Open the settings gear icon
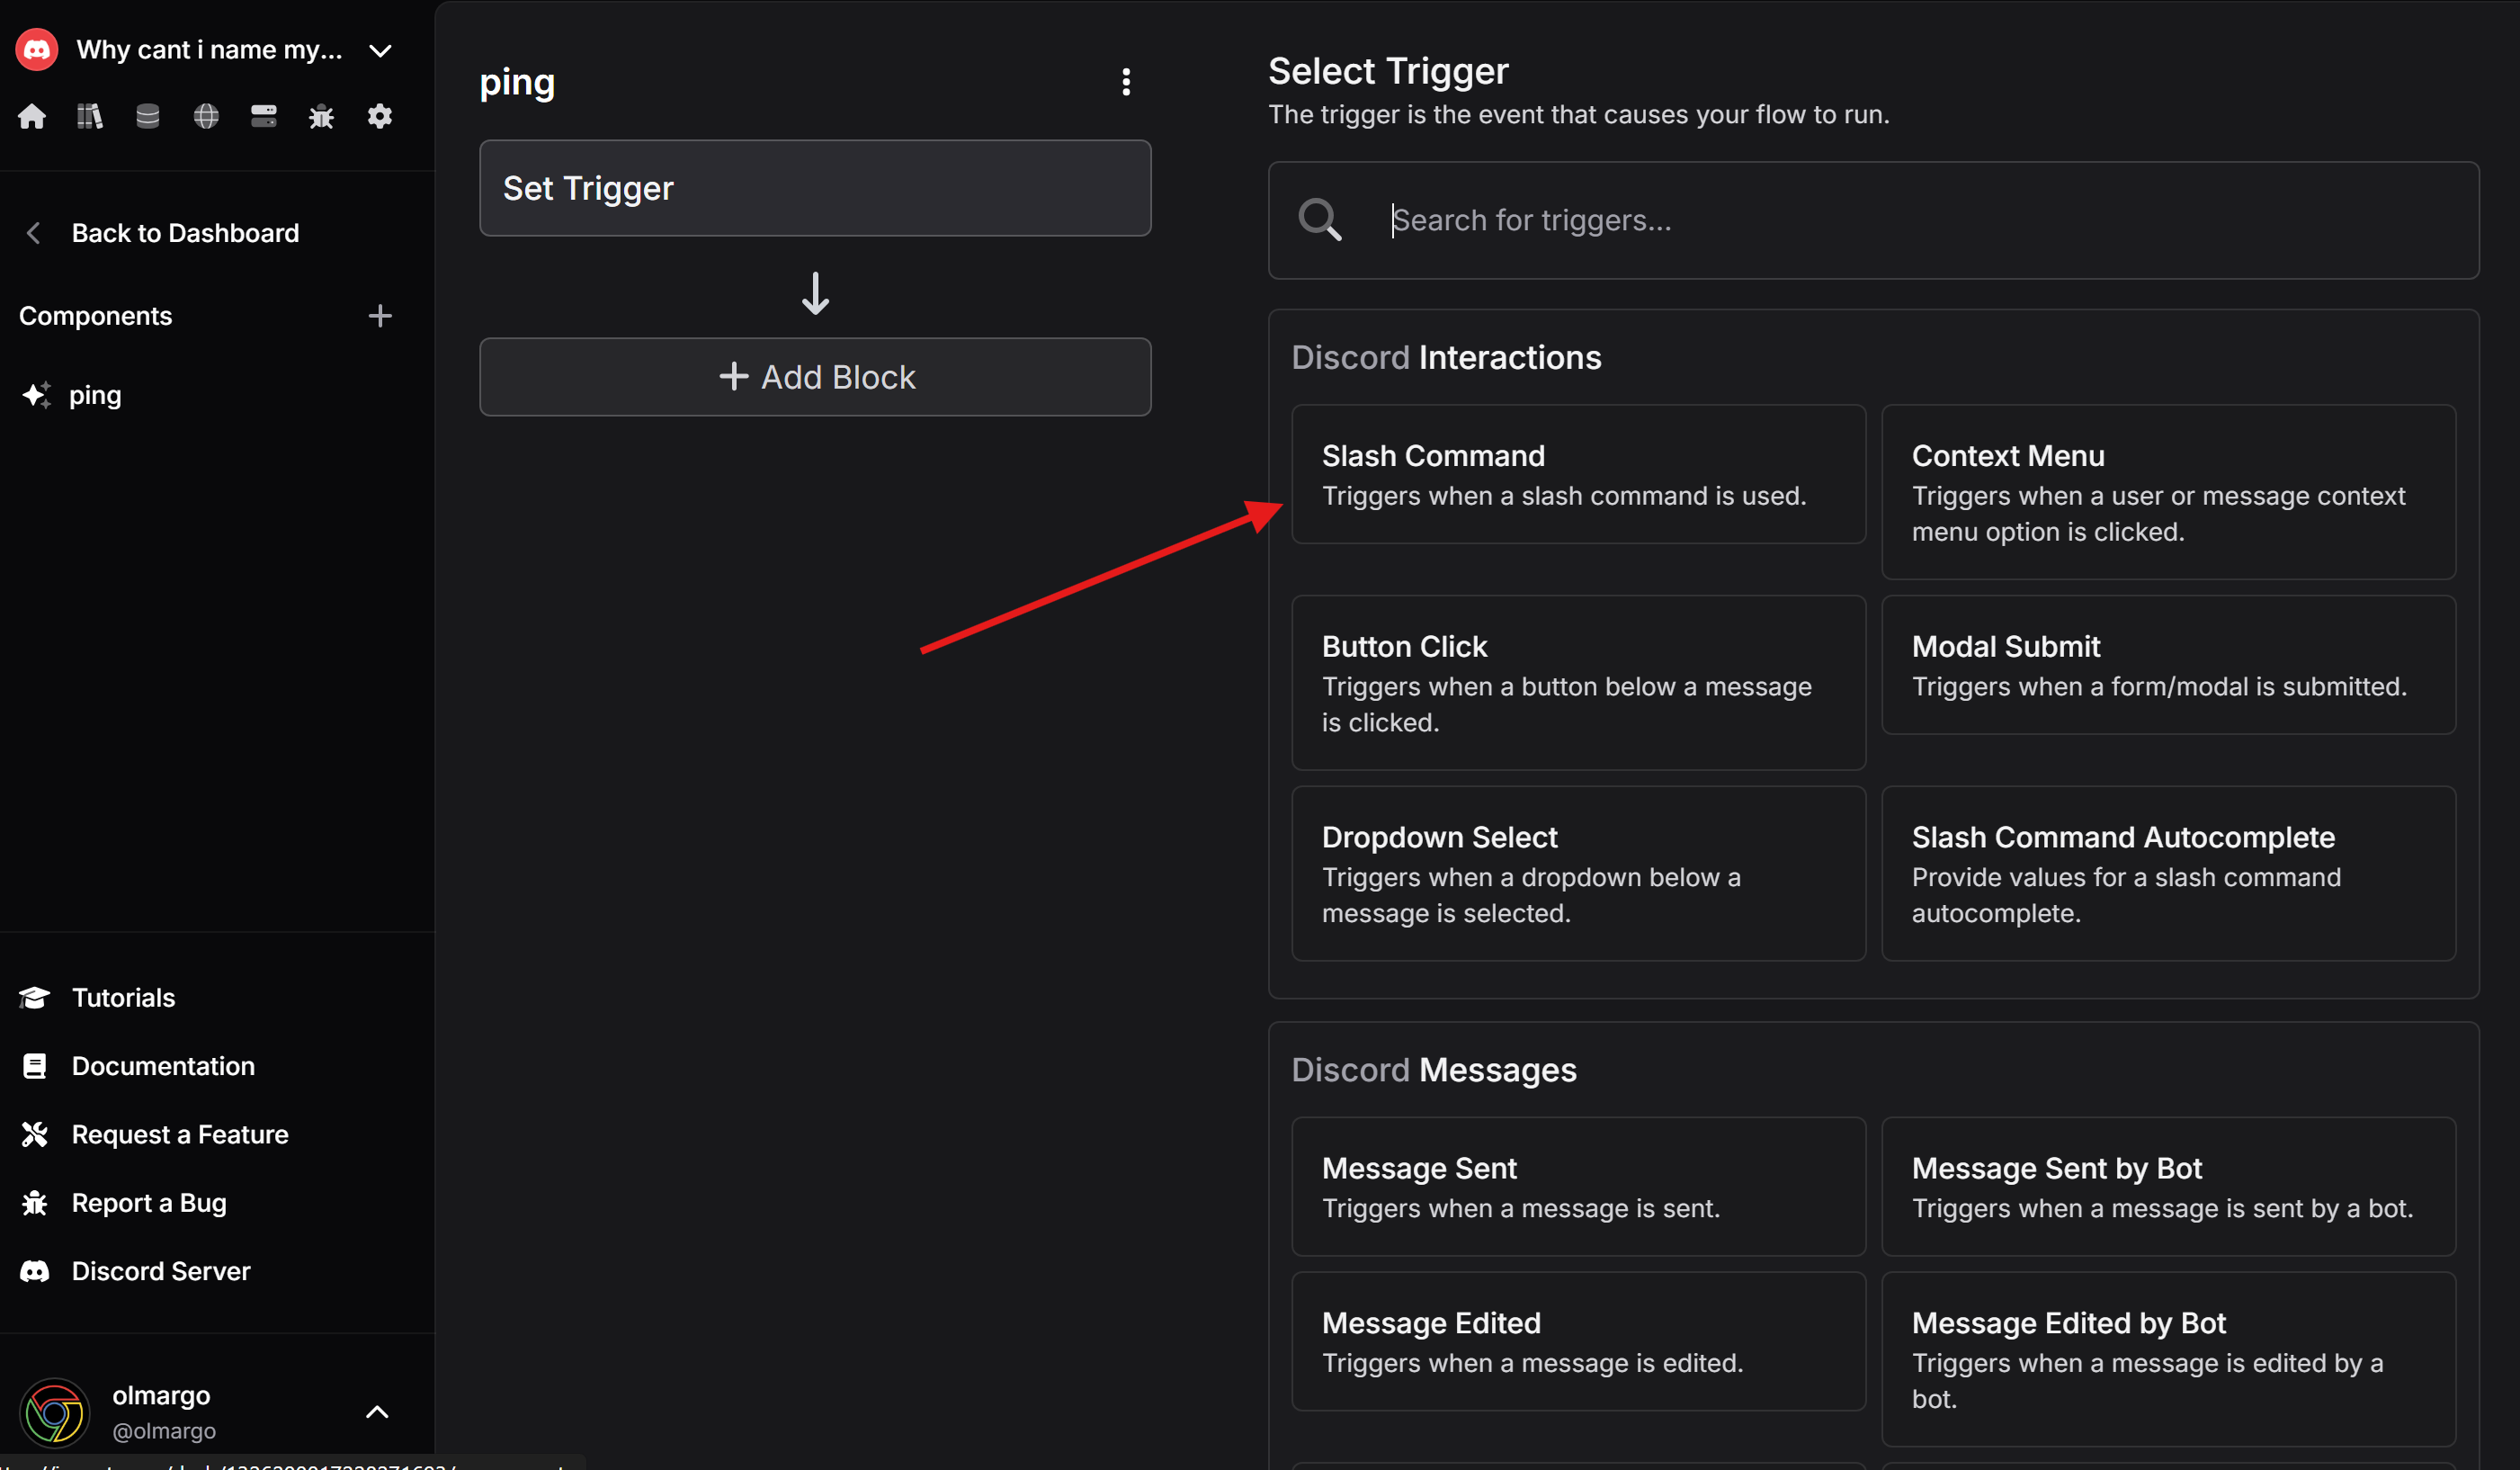Image resolution: width=2520 pixels, height=1470 pixels. (x=380, y=116)
